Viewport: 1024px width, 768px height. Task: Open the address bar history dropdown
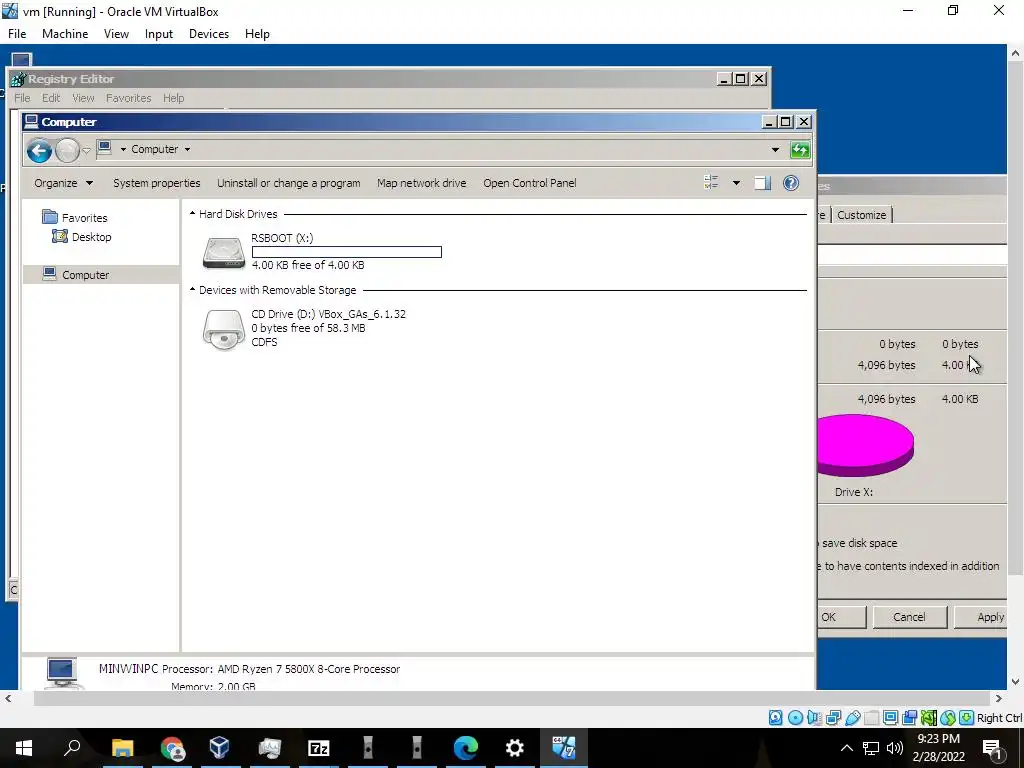(x=775, y=150)
